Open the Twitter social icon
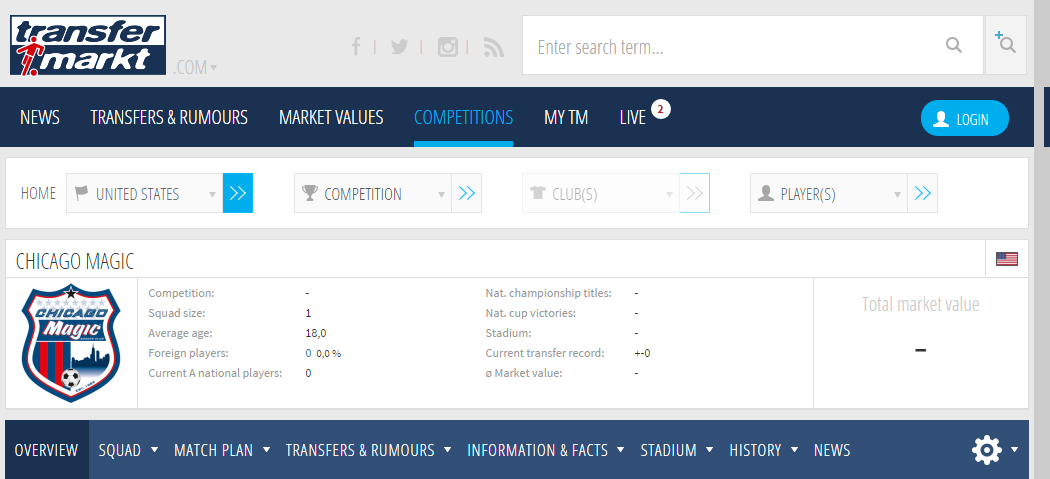 pyautogui.click(x=400, y=47)
